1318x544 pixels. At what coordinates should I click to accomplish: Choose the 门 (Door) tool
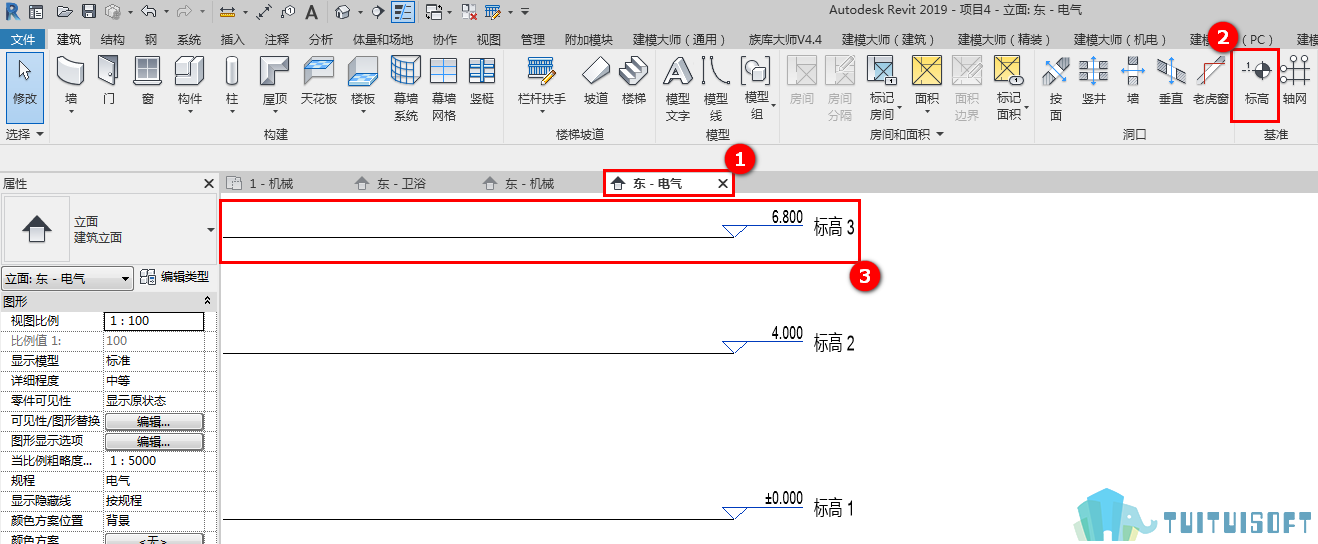(108, 81)
